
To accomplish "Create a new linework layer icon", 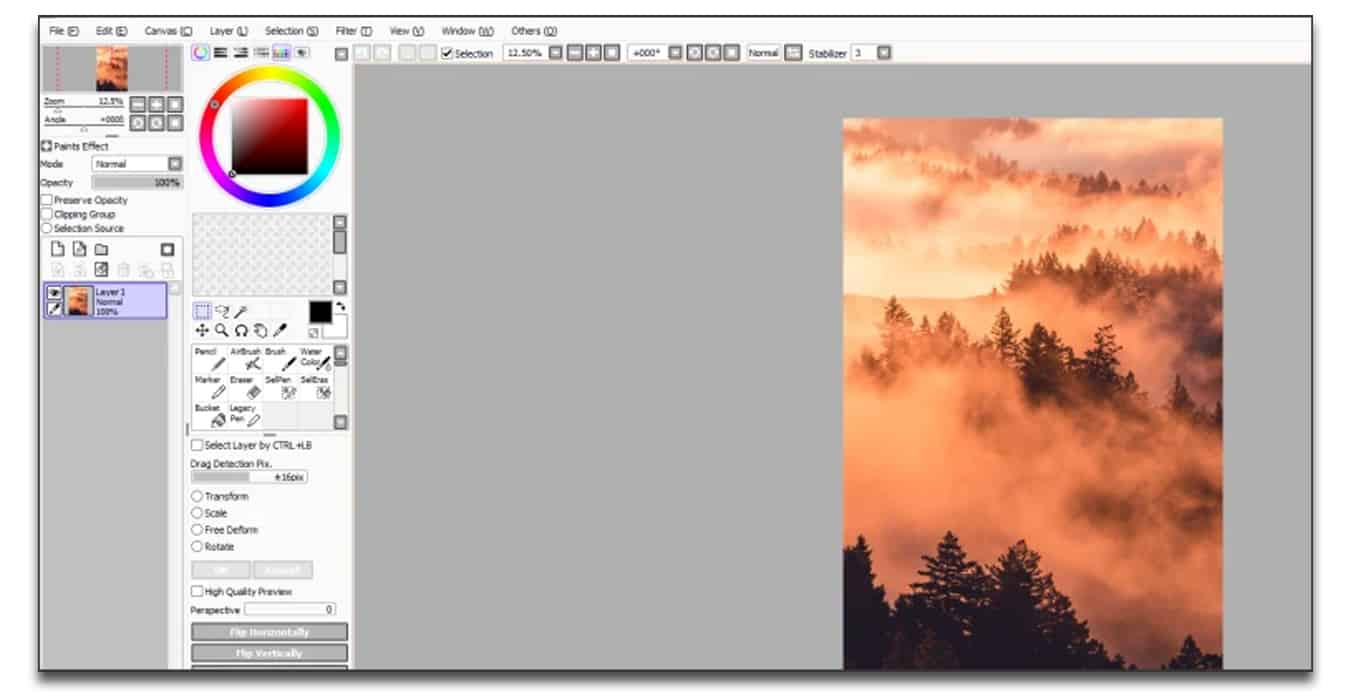I will (x=80, y=249).
